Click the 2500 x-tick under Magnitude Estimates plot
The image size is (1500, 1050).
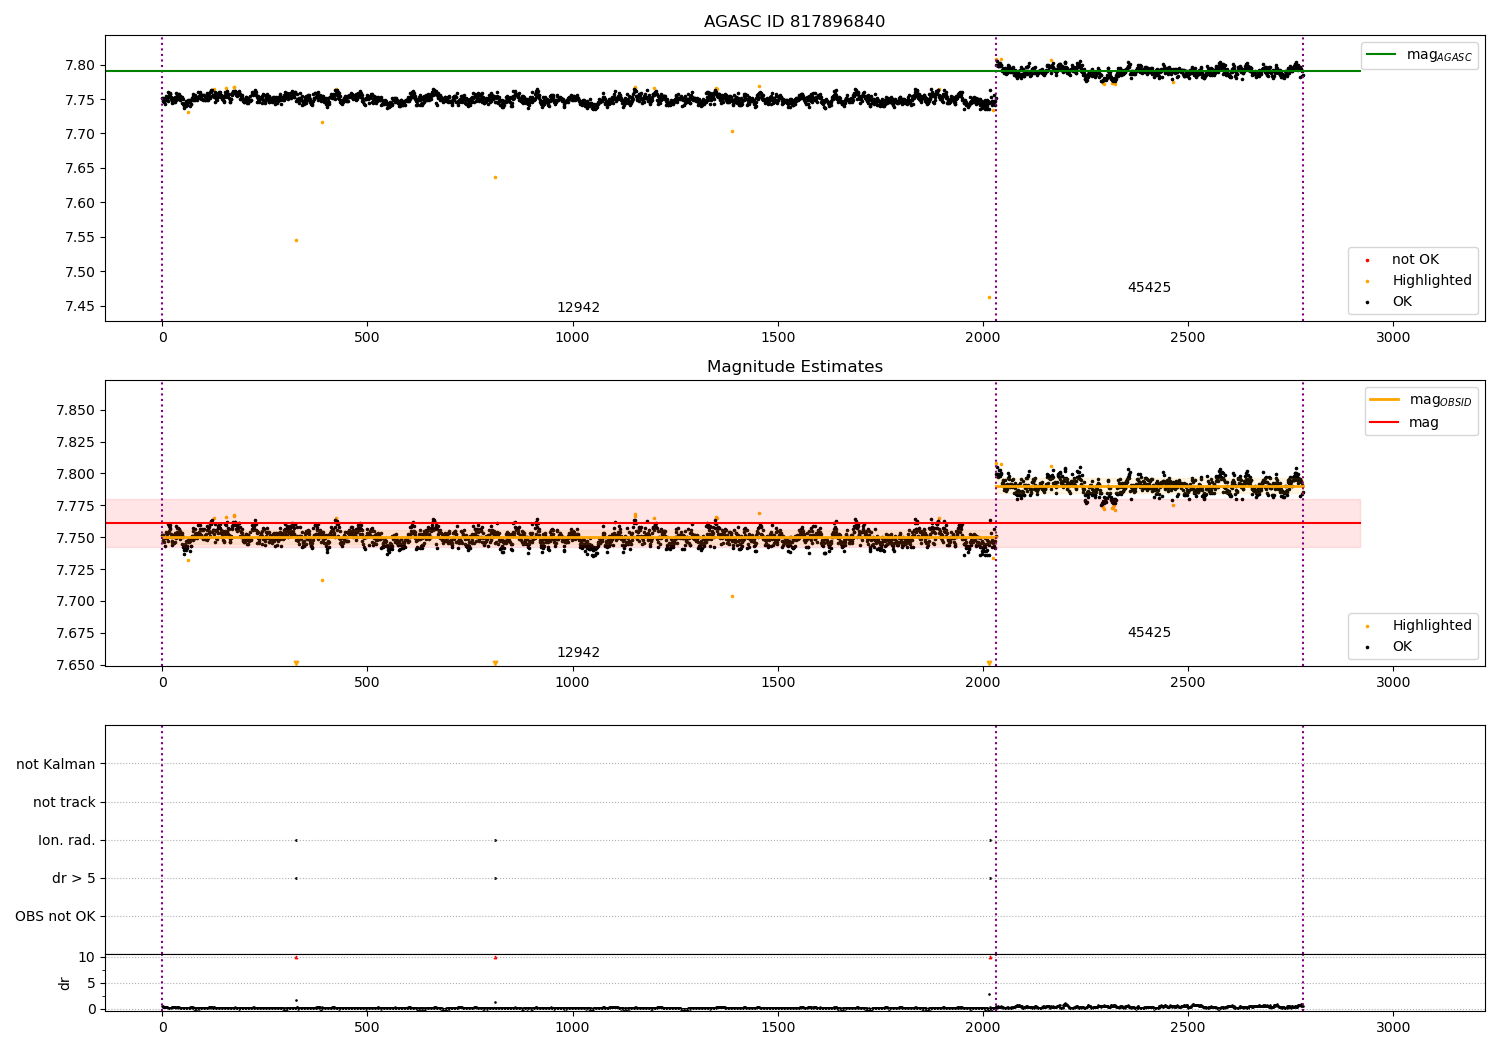[1188, 683]
